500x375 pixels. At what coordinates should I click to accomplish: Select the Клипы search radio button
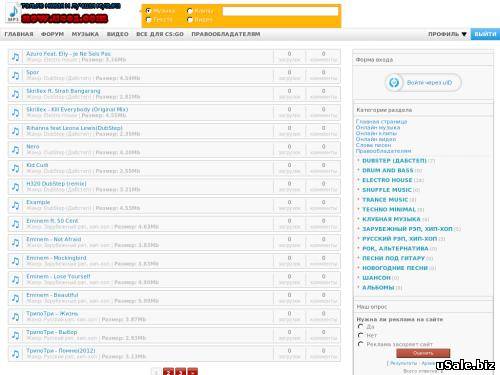(x=190, y=11)
